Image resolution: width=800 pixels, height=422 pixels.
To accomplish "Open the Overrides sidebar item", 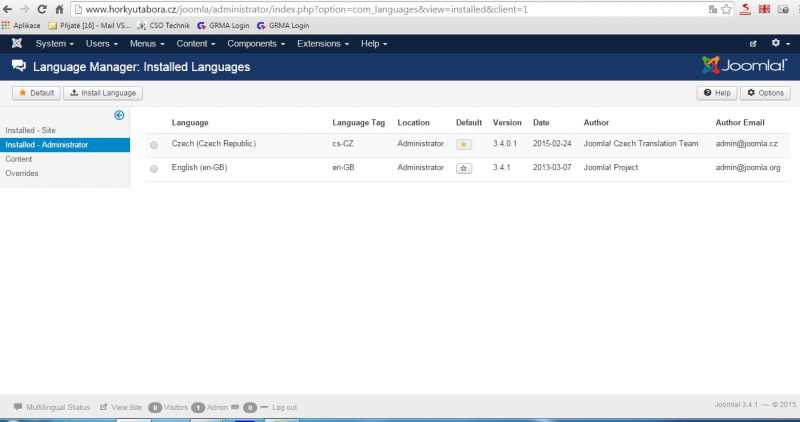I will [23, 173].
